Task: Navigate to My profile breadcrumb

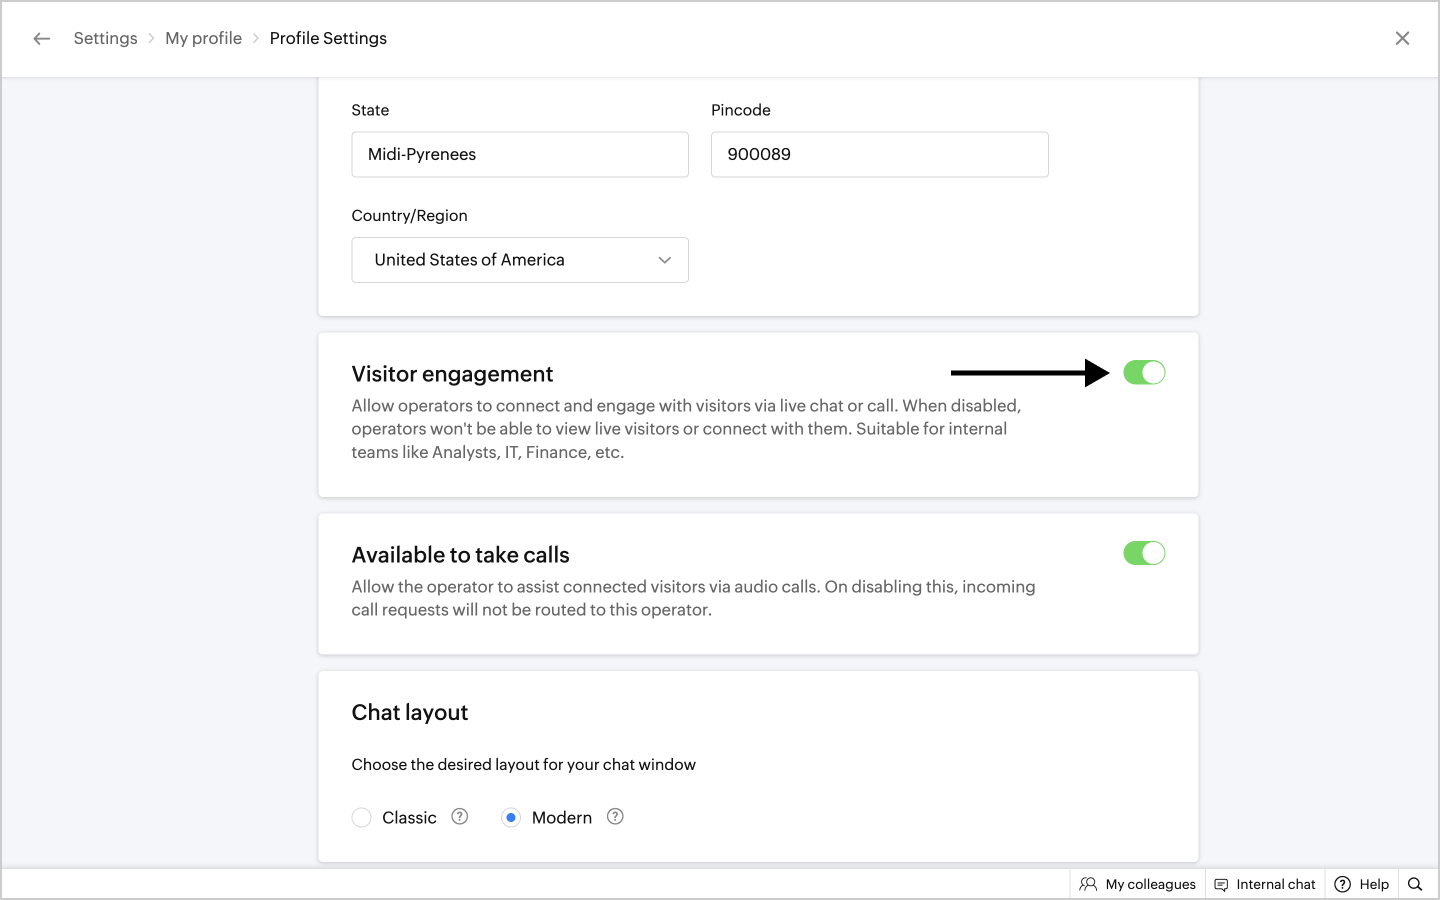Action: 203,38
